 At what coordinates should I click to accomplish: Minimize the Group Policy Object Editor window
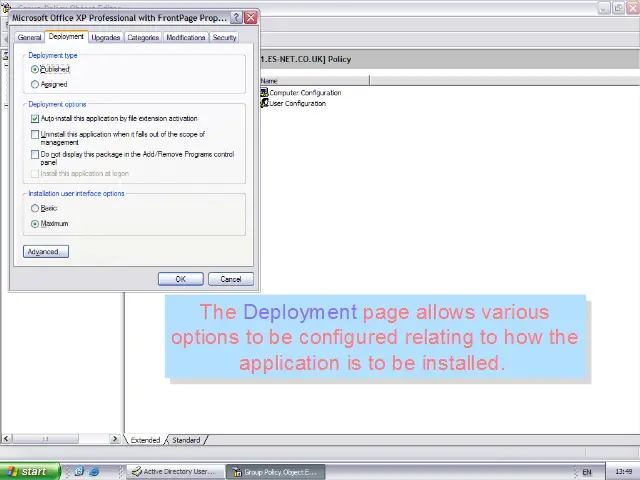(604, 8)
